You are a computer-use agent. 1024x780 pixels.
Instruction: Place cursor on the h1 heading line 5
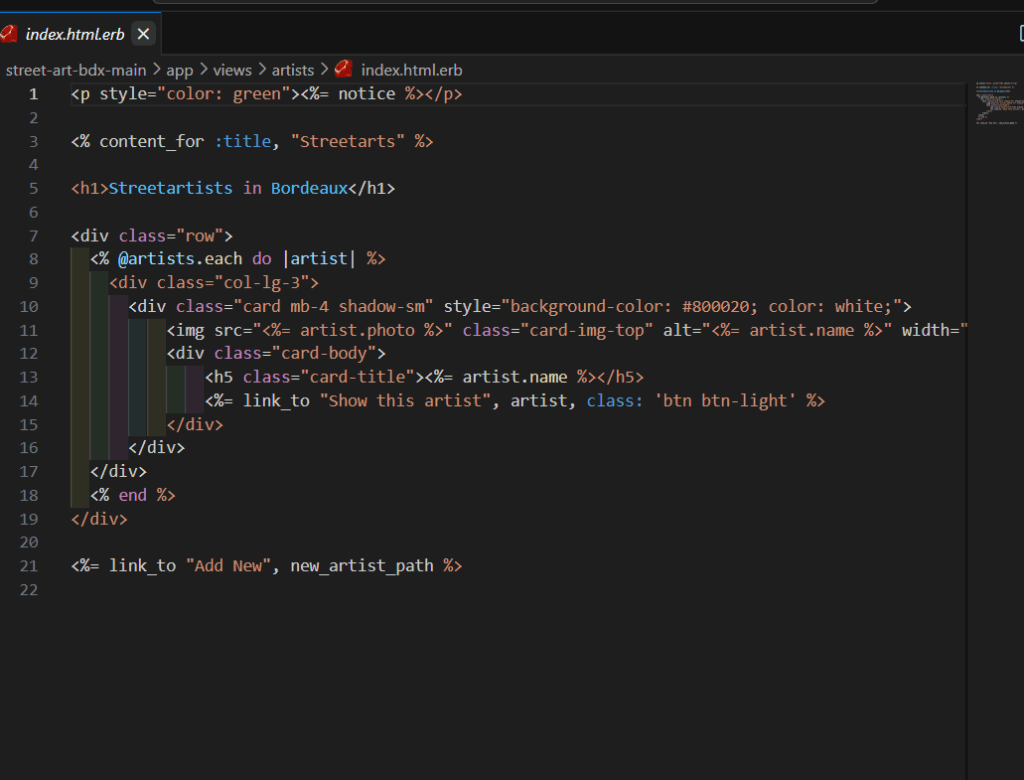click(230, 188)
